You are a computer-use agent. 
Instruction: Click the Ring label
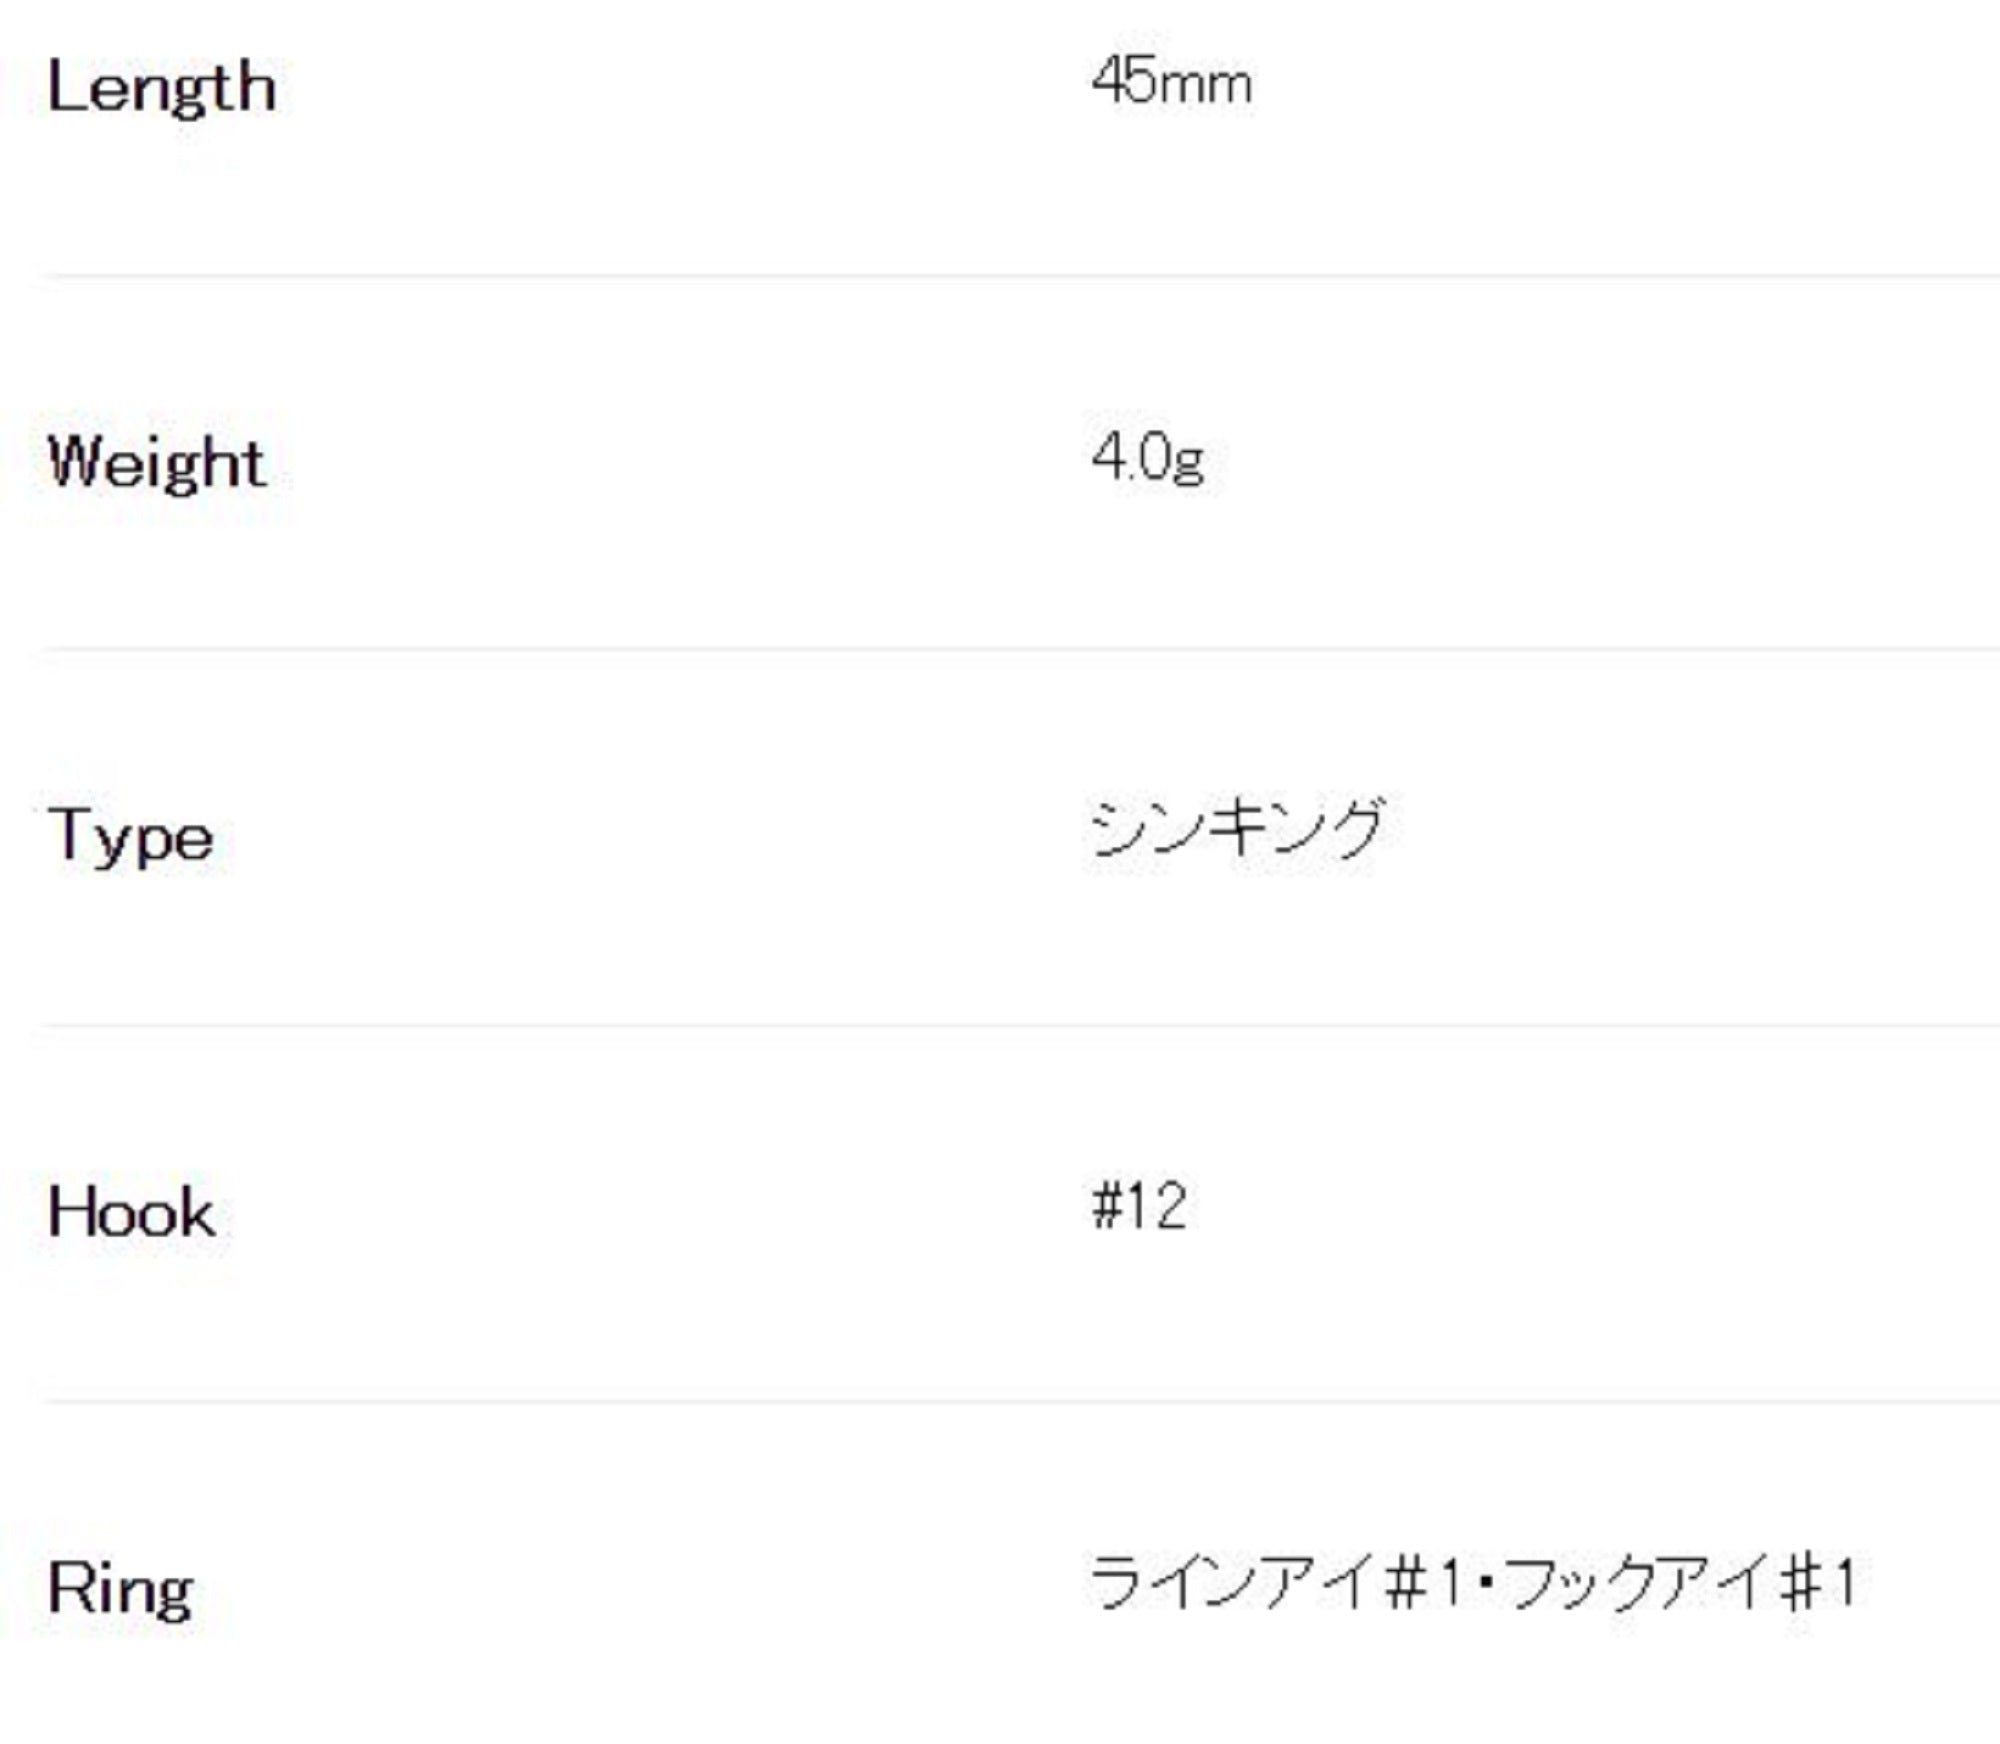click(x=121, y=1588)
